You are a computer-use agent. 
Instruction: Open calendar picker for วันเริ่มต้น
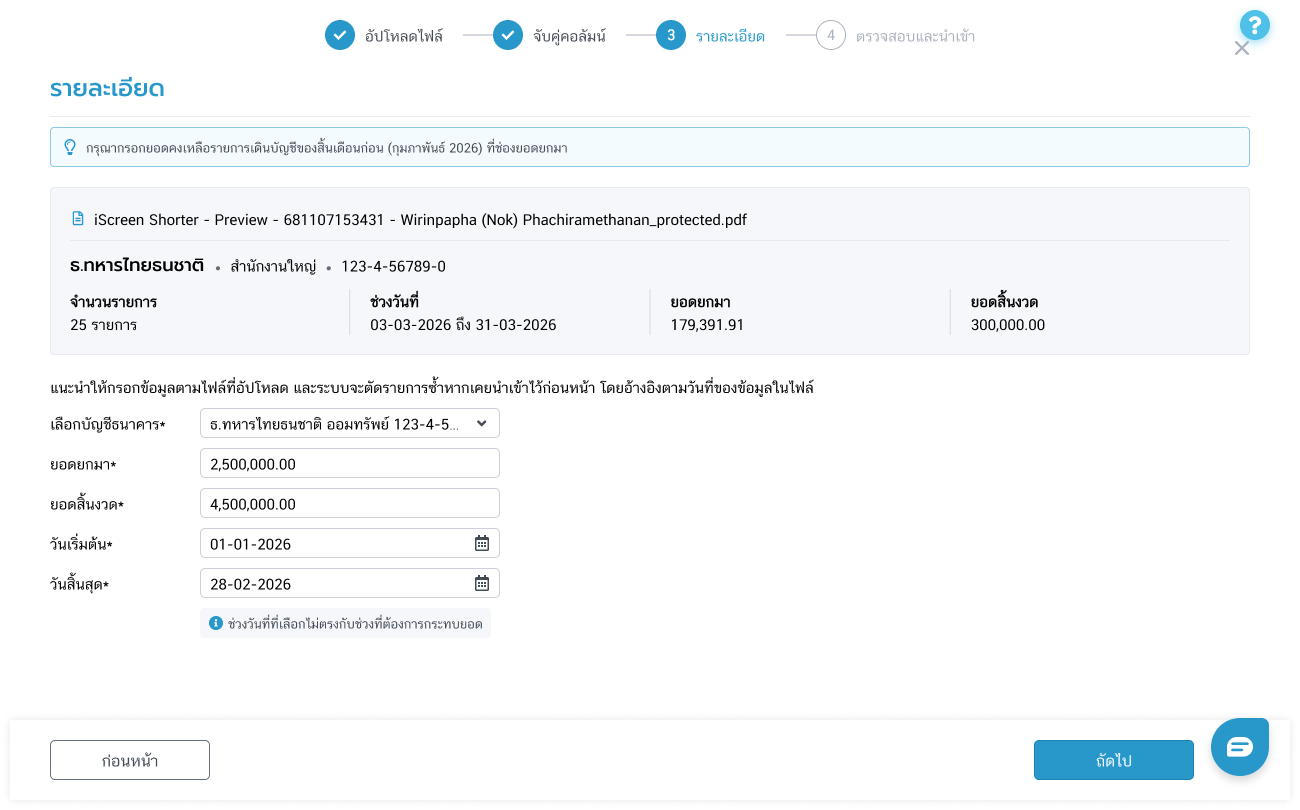tap(481, 544)
